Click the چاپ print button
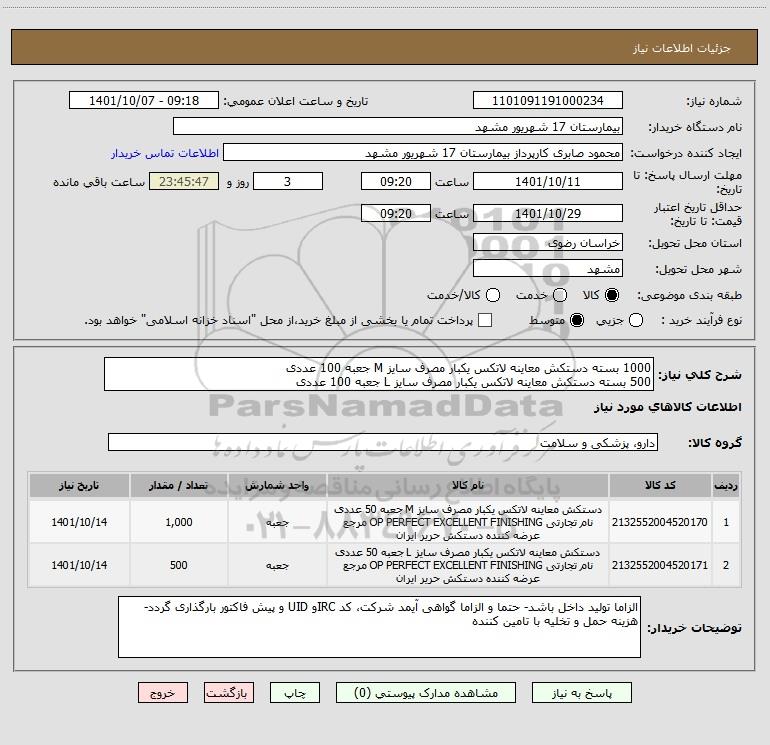 click(x=295, y=693)
